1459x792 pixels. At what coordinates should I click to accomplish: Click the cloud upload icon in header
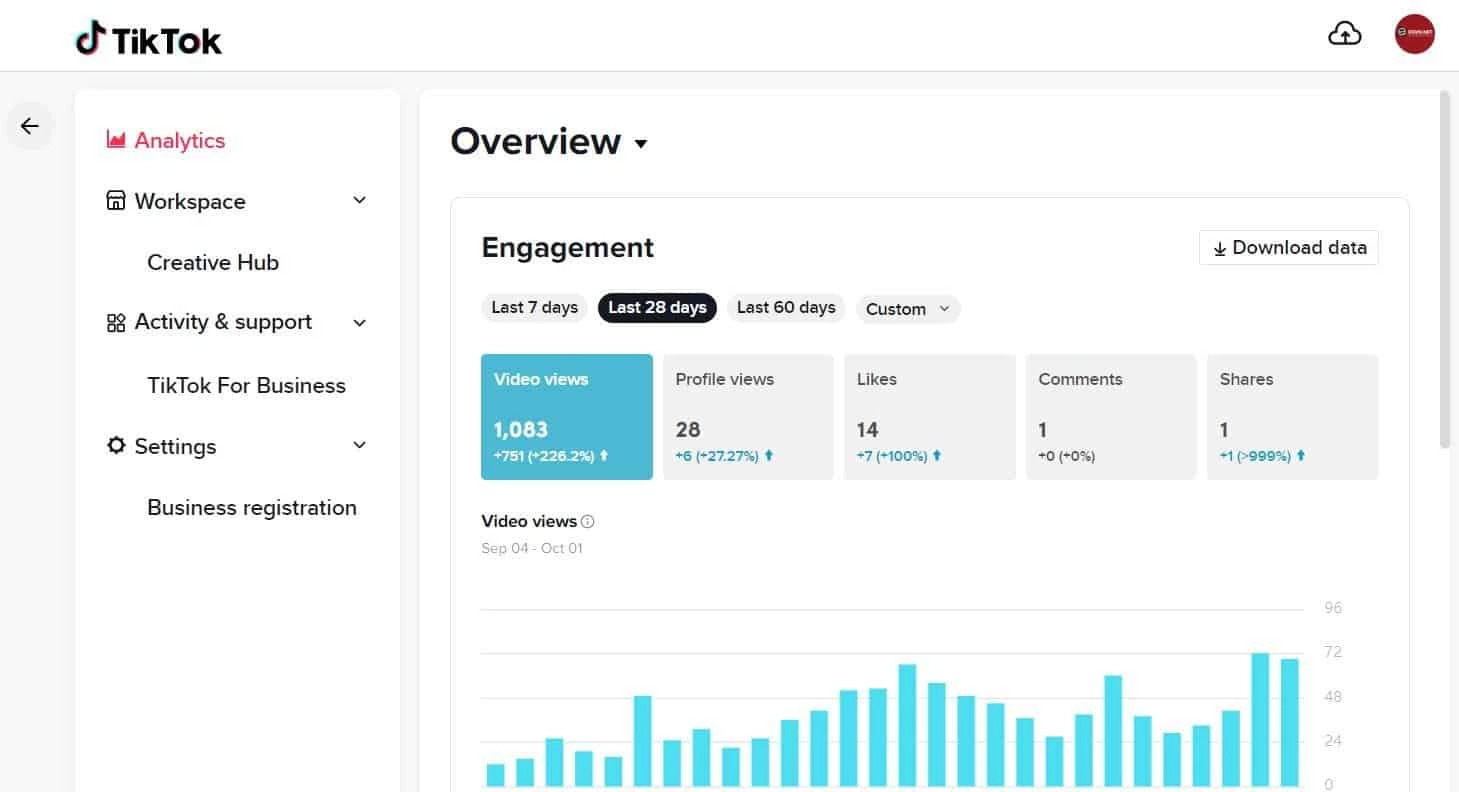[1344, 33]
